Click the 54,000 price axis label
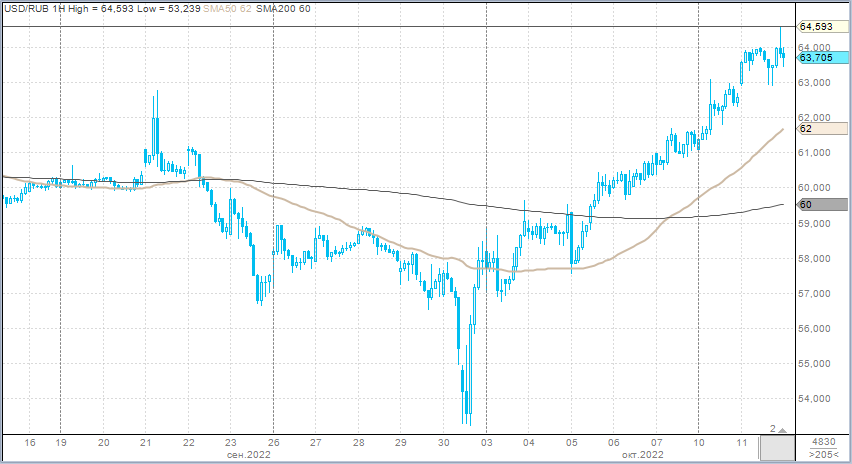852x464 pixels. click(816, 399)
